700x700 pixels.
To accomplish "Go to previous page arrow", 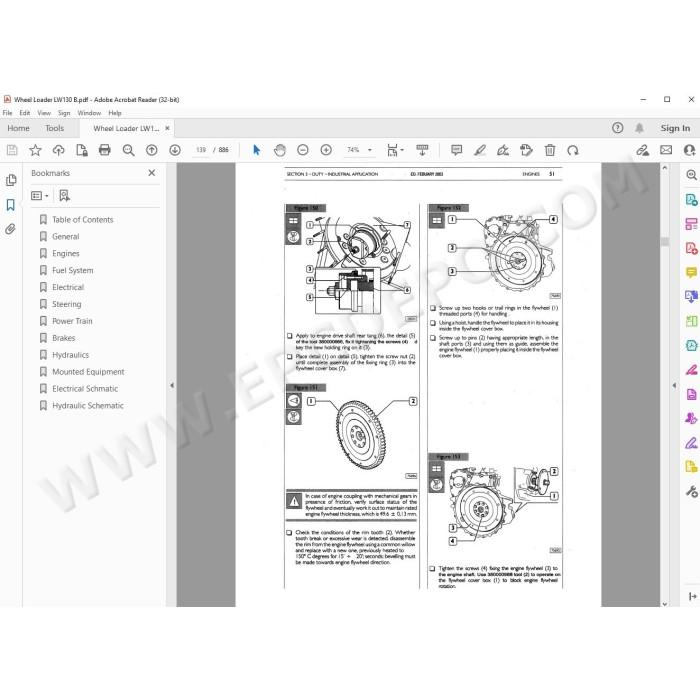I will point(152,150).
